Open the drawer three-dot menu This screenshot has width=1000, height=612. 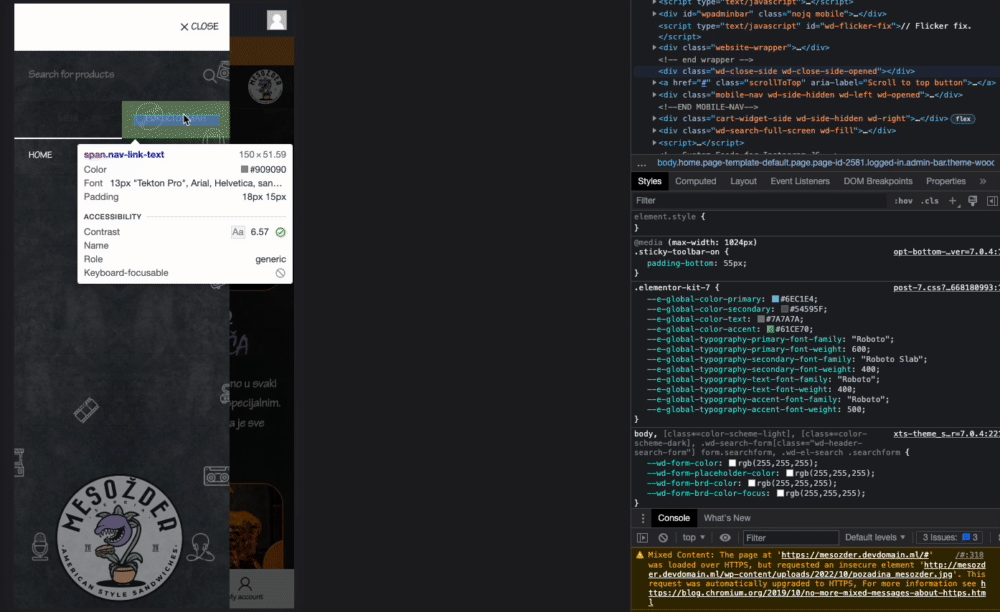[642, 518]
